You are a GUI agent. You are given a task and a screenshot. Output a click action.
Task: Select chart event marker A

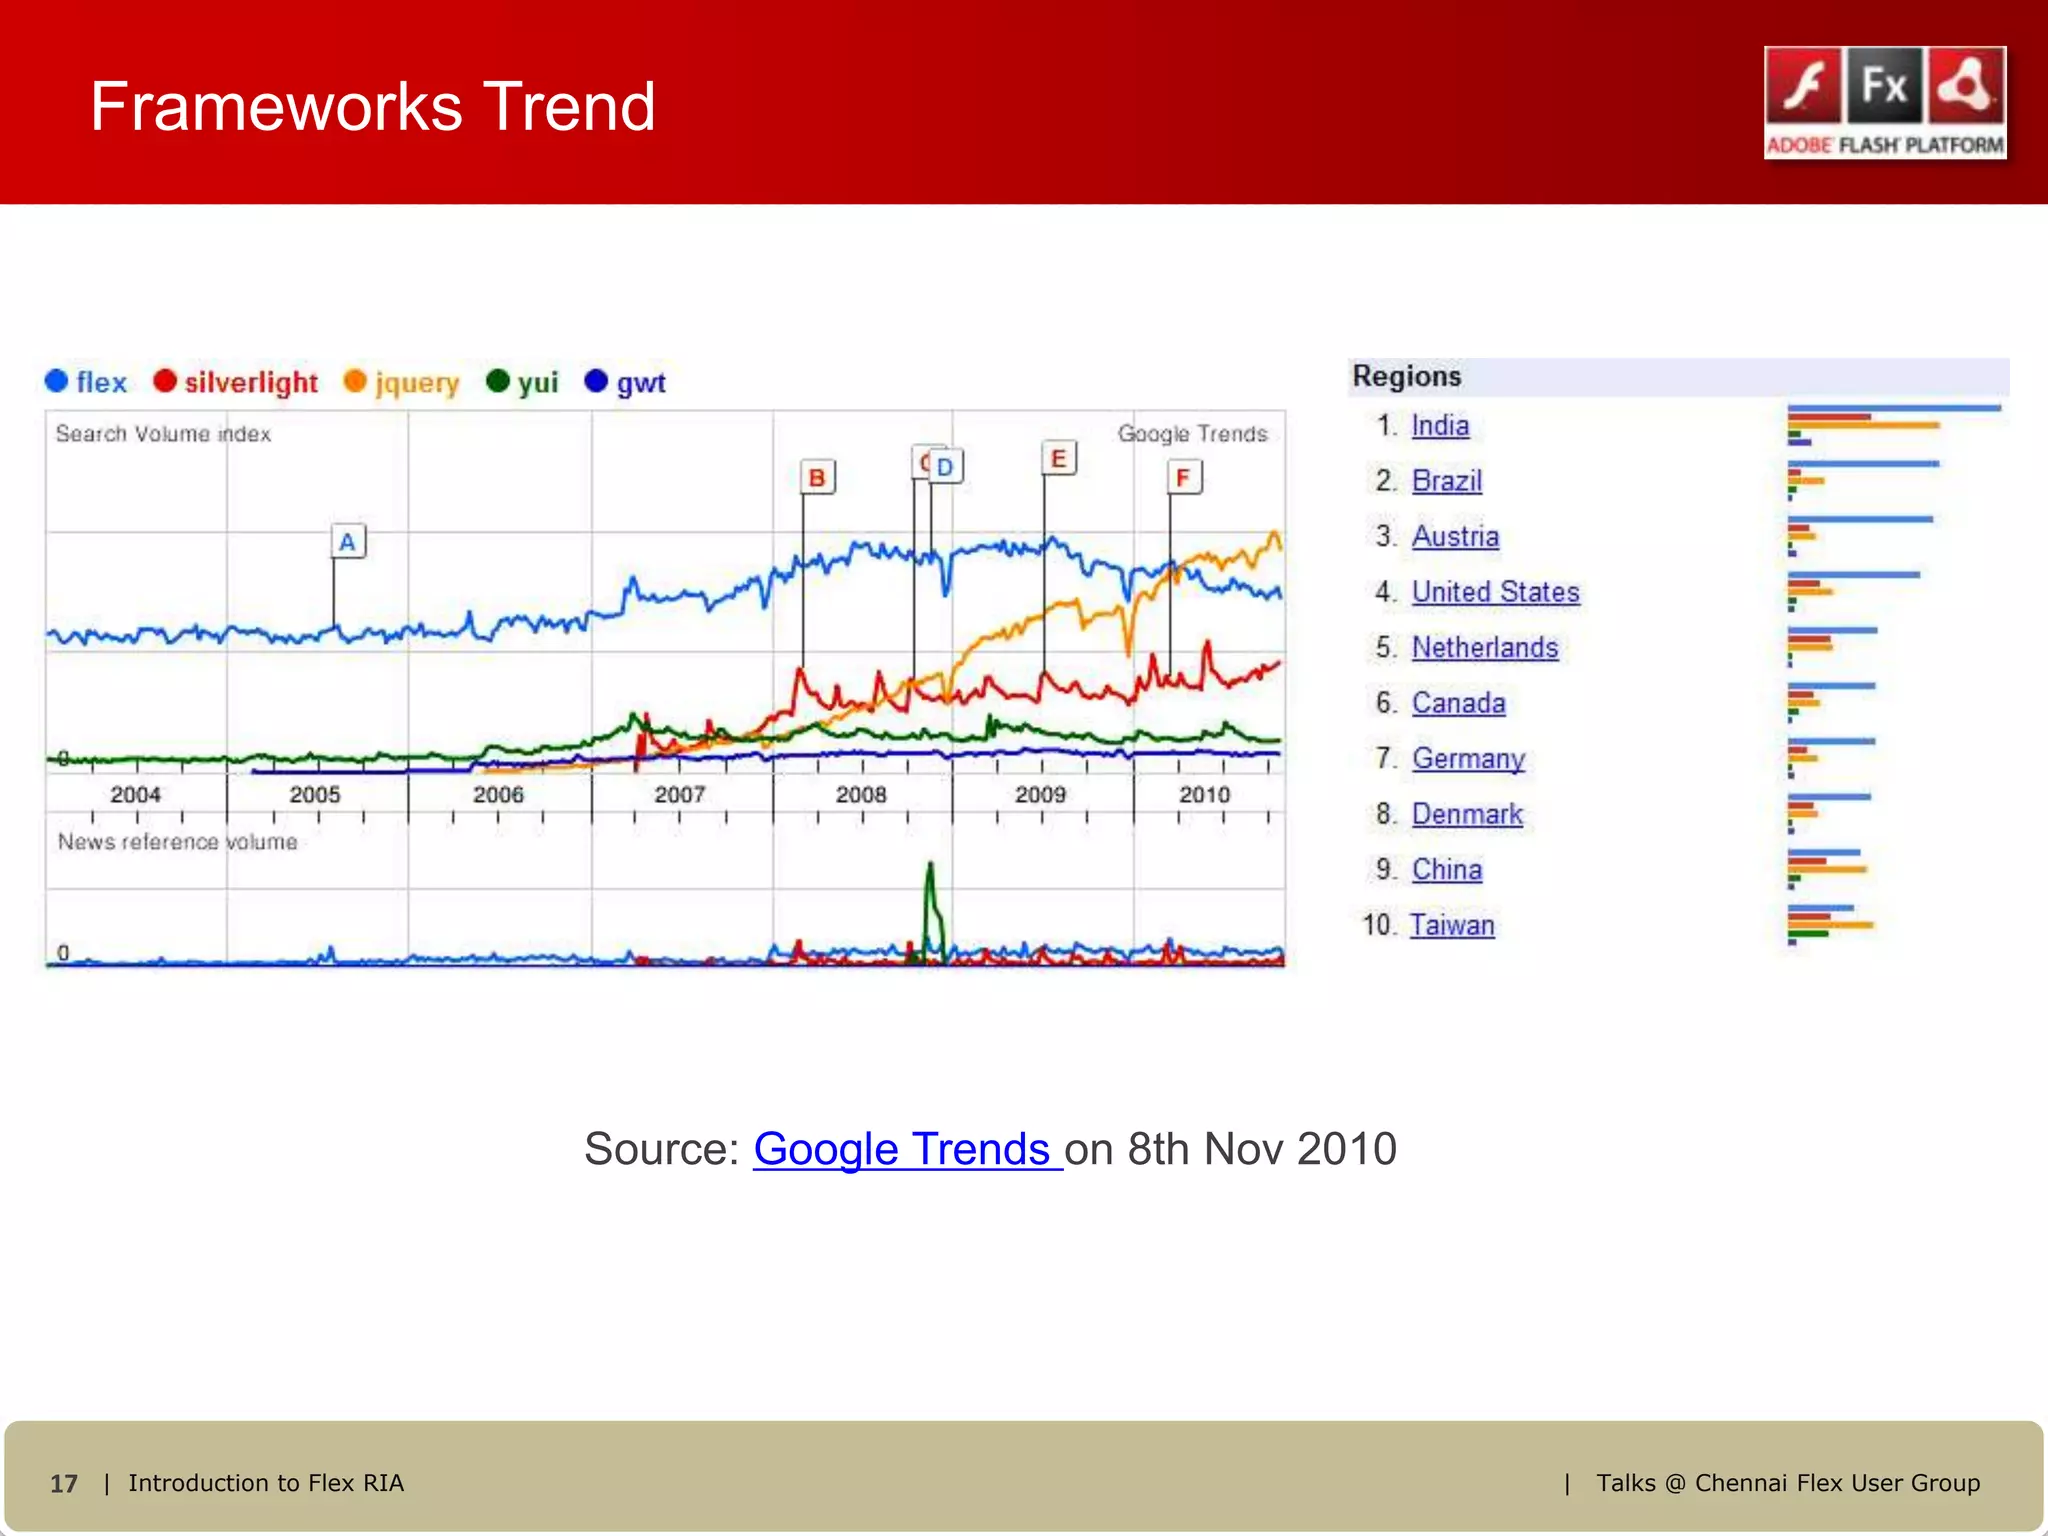point(347,542)
